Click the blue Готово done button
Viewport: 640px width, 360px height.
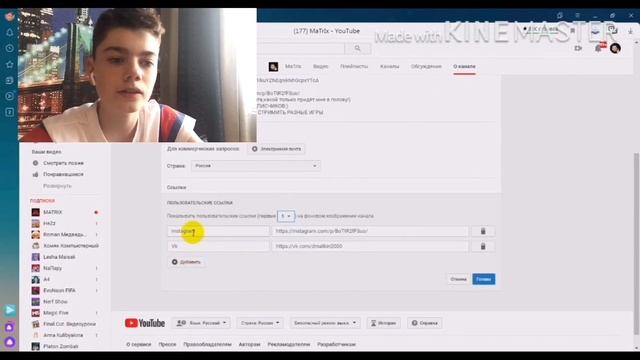[484, 279]
